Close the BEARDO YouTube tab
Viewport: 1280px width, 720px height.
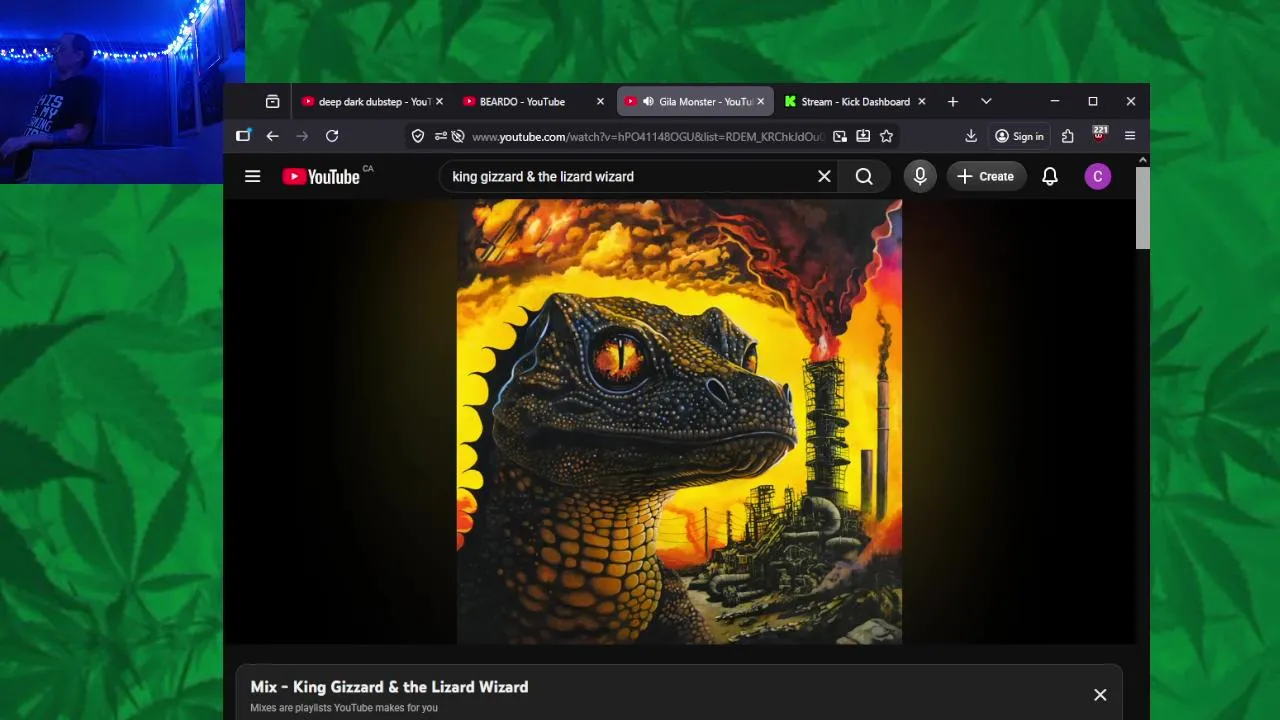coord(600,101)
